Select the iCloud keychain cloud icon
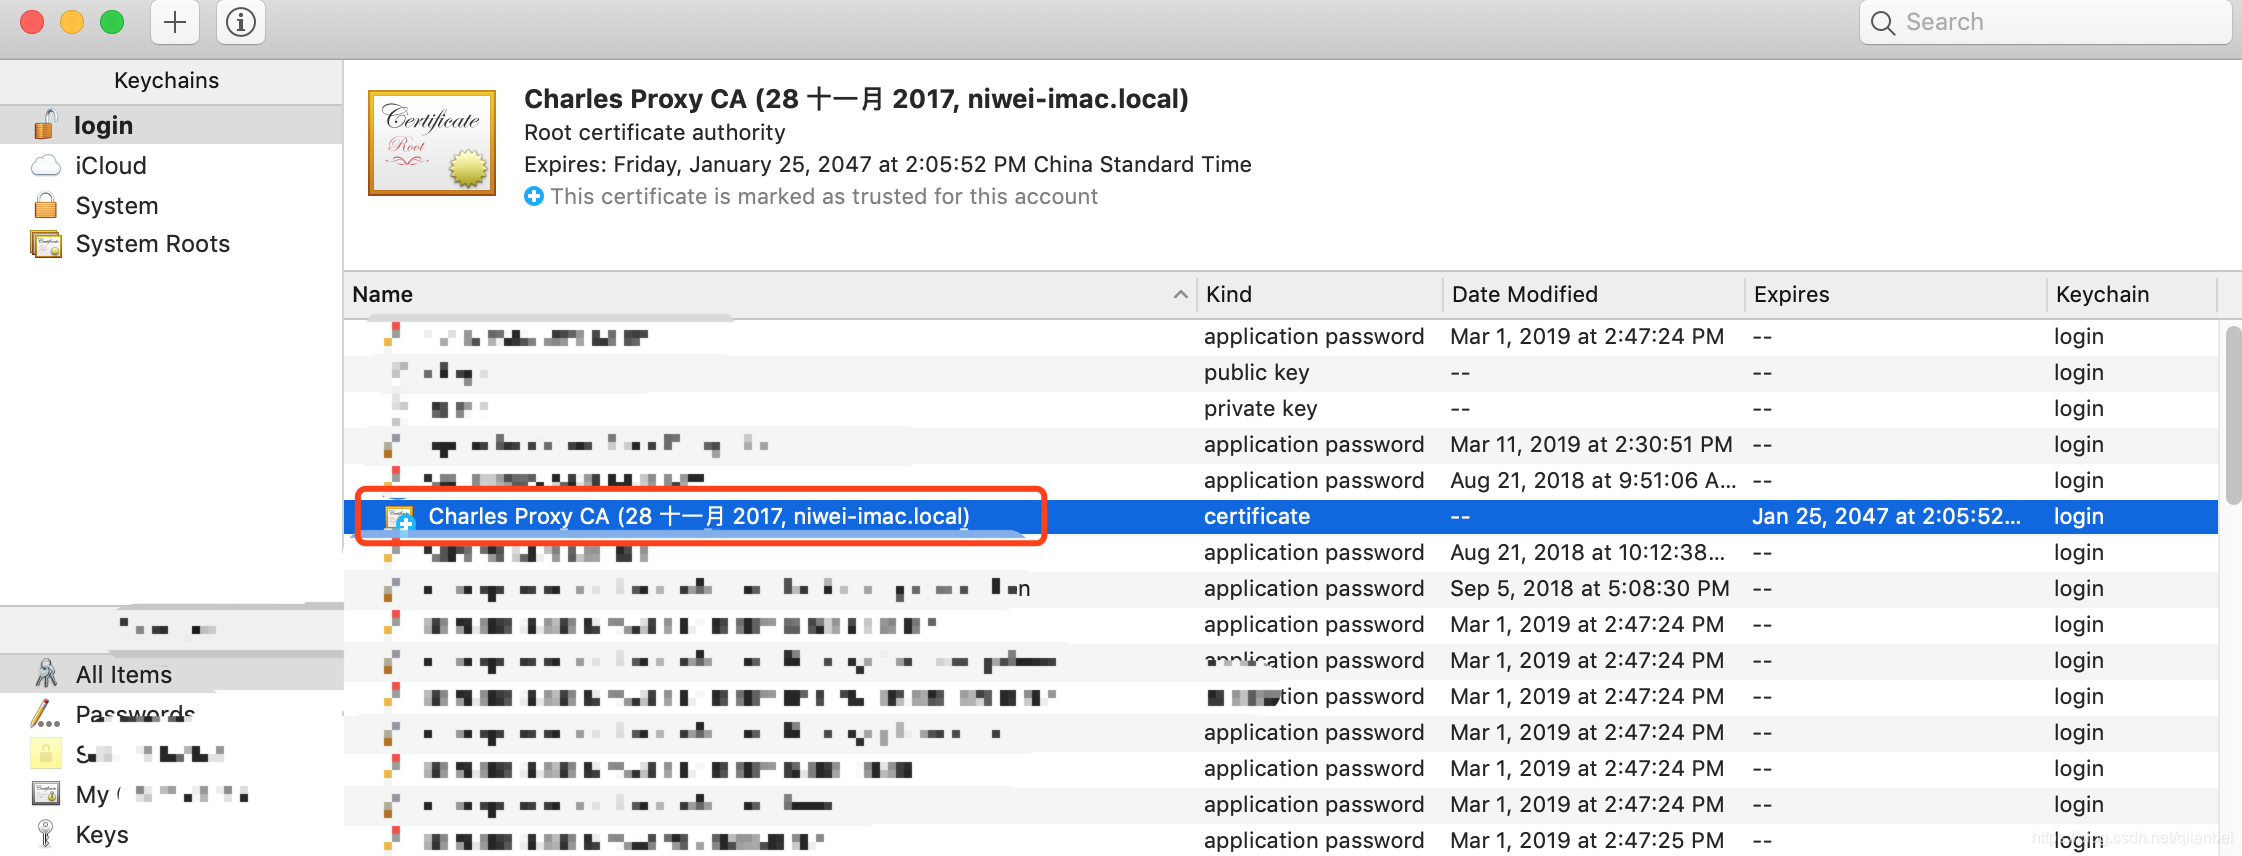The width and height of the screenshot is (2242, 856). (46, 165)
